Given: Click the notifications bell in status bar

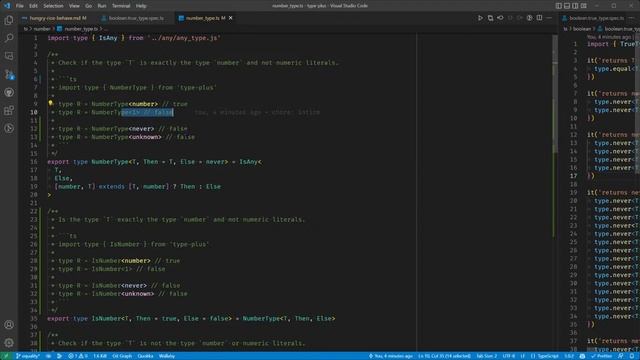Looking at the screenshot, I should point(632,356).
